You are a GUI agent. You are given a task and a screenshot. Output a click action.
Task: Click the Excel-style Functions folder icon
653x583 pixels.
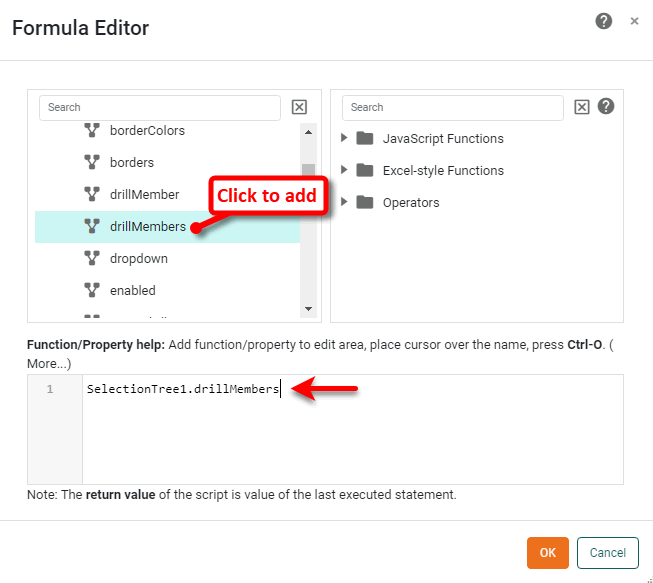(x=364, y=170)
